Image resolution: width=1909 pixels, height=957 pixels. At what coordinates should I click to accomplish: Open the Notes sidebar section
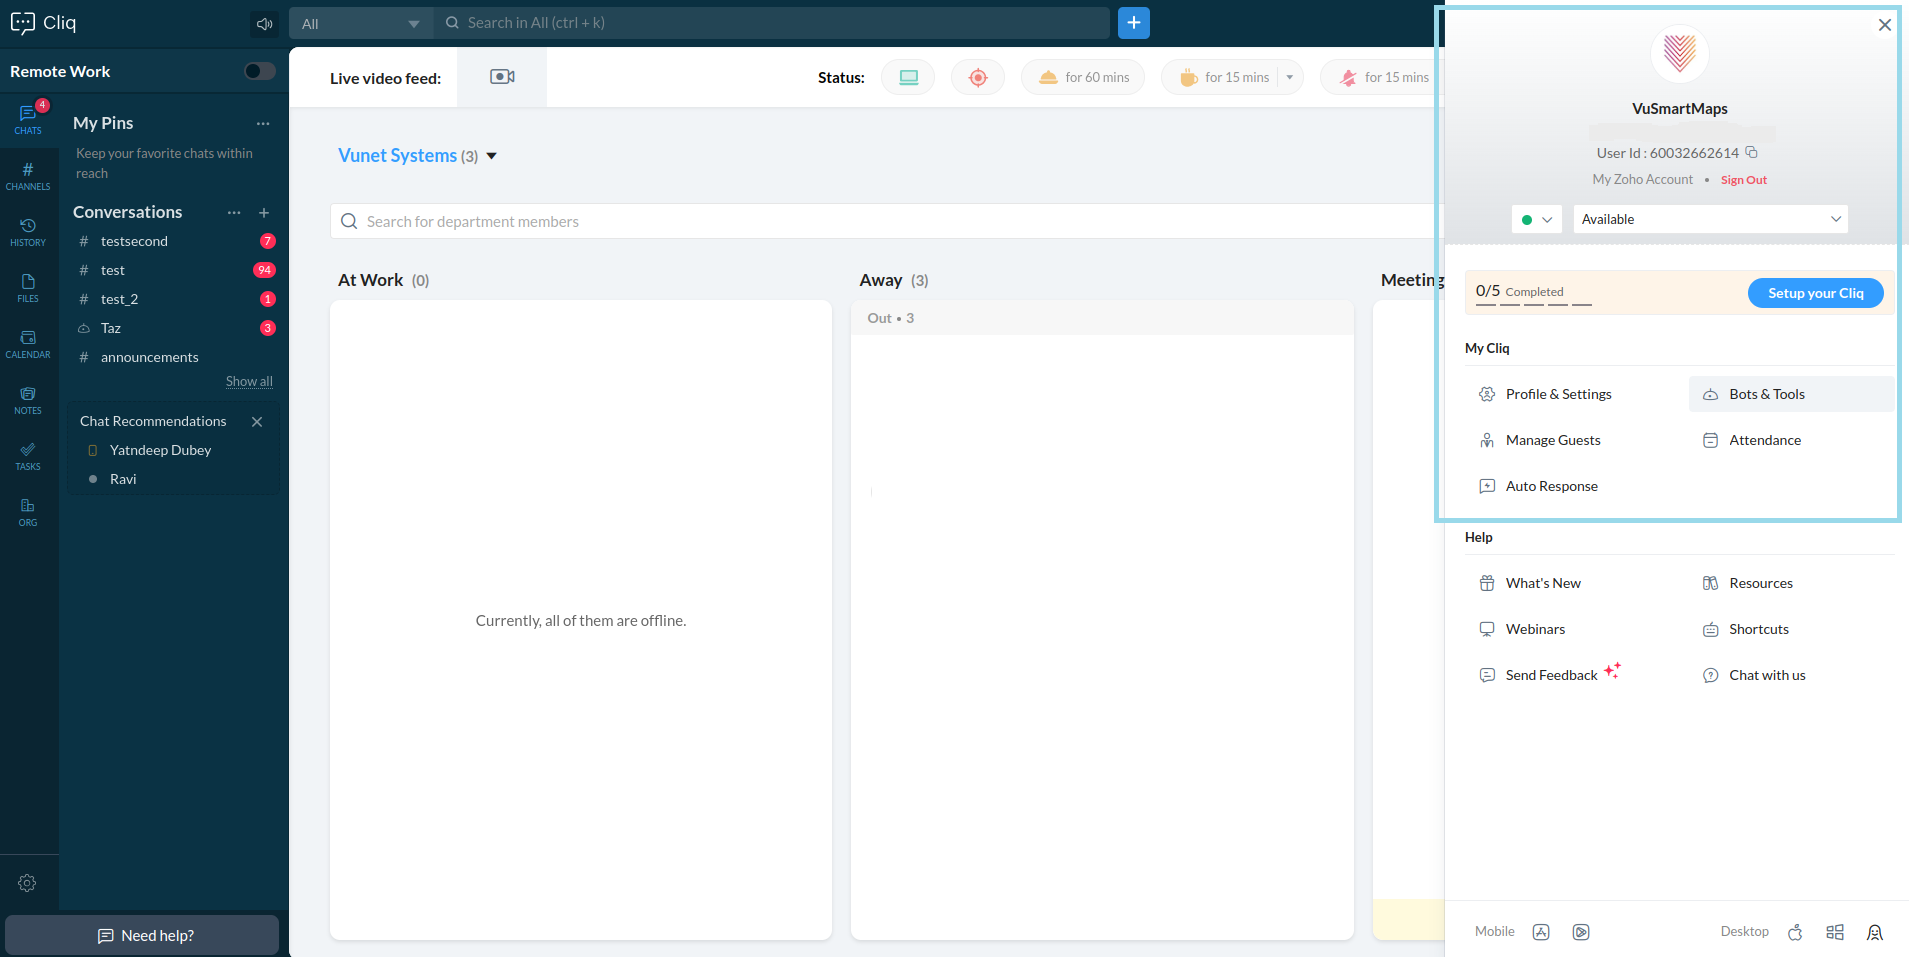(28, 399)
